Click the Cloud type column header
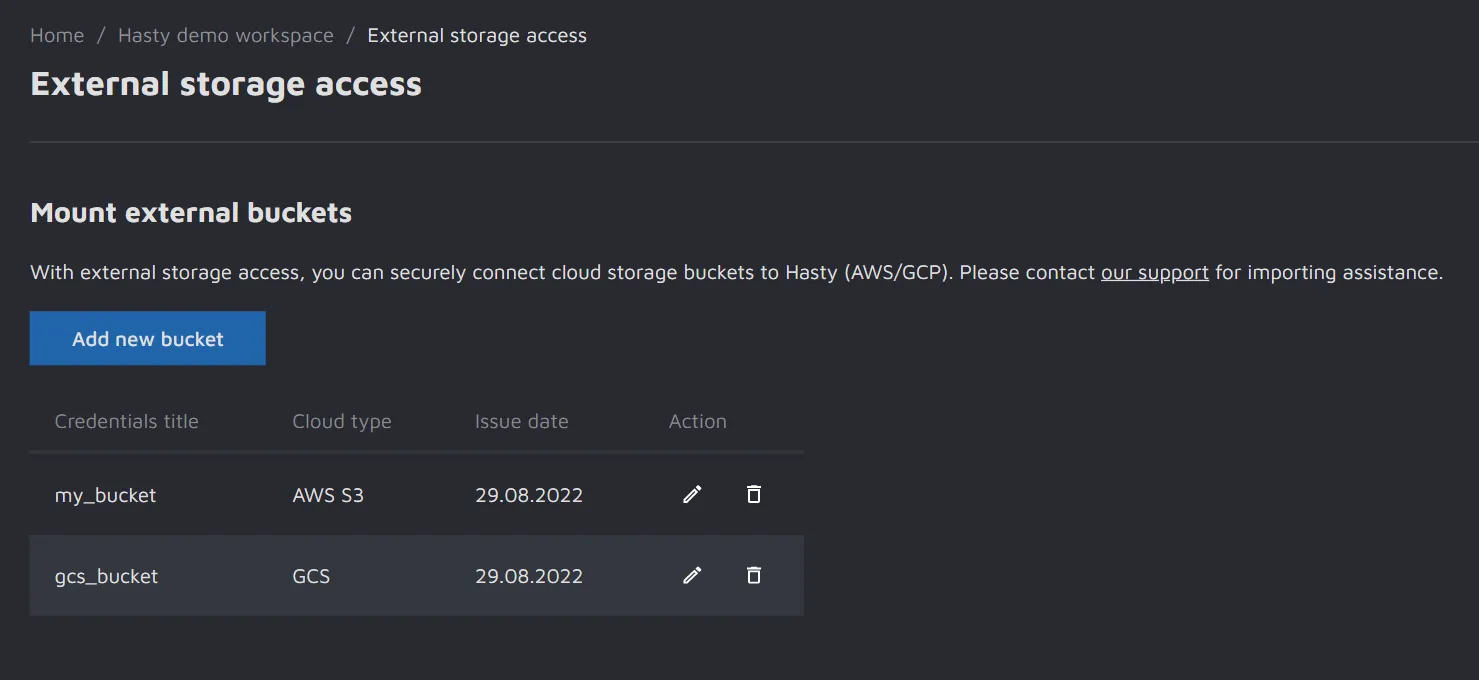 pos(342,421)
